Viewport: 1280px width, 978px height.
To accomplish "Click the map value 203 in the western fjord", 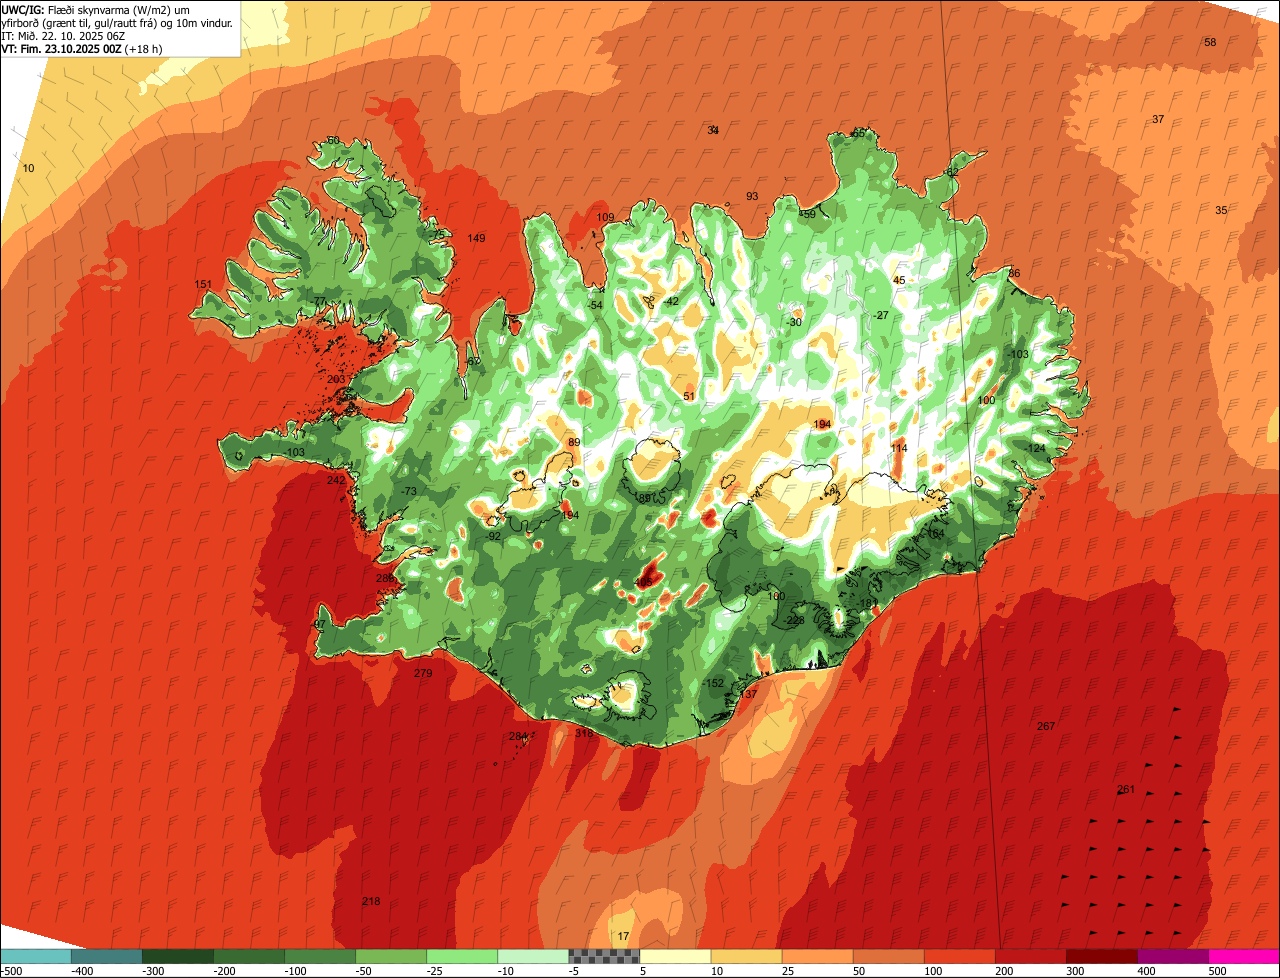I will click(x=336, y=380).
